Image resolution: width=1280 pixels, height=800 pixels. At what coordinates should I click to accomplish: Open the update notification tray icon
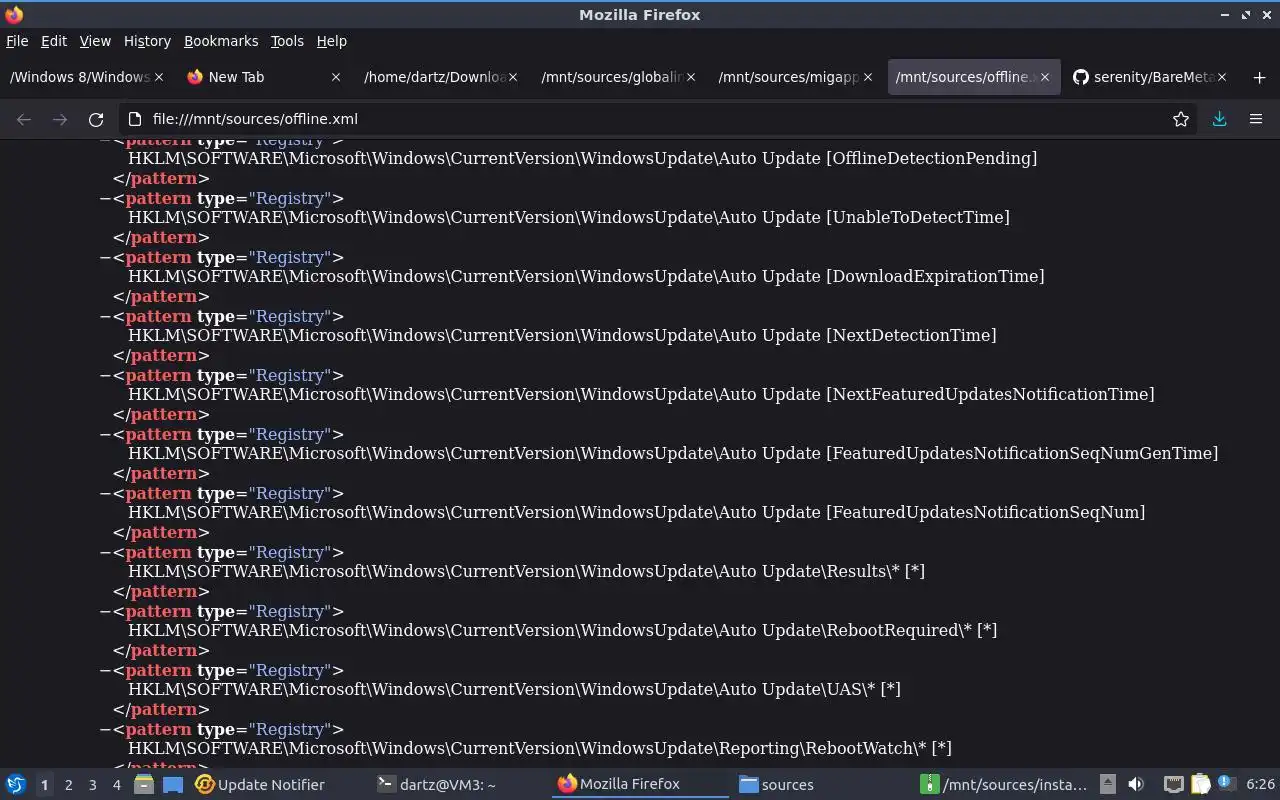click(x=1226, y=785)
